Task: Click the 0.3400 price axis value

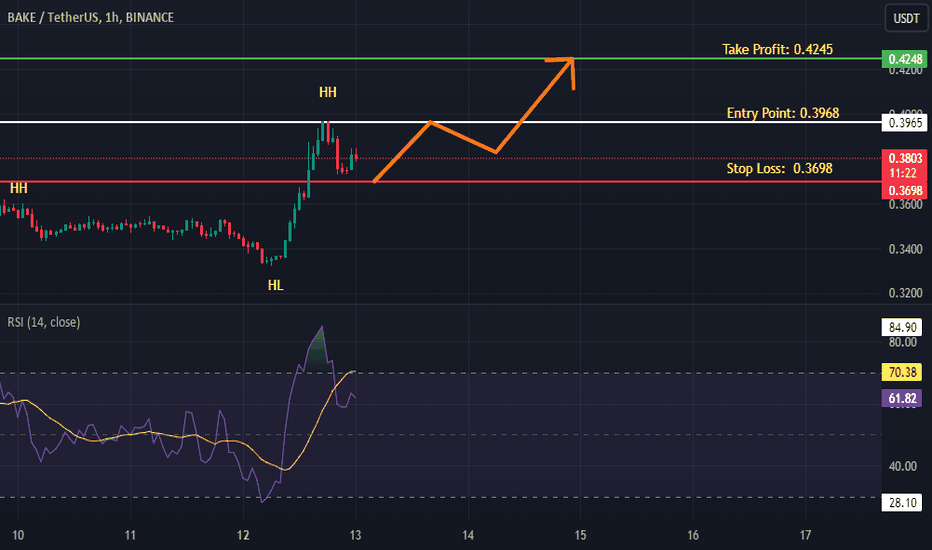Action: [905, 249]
